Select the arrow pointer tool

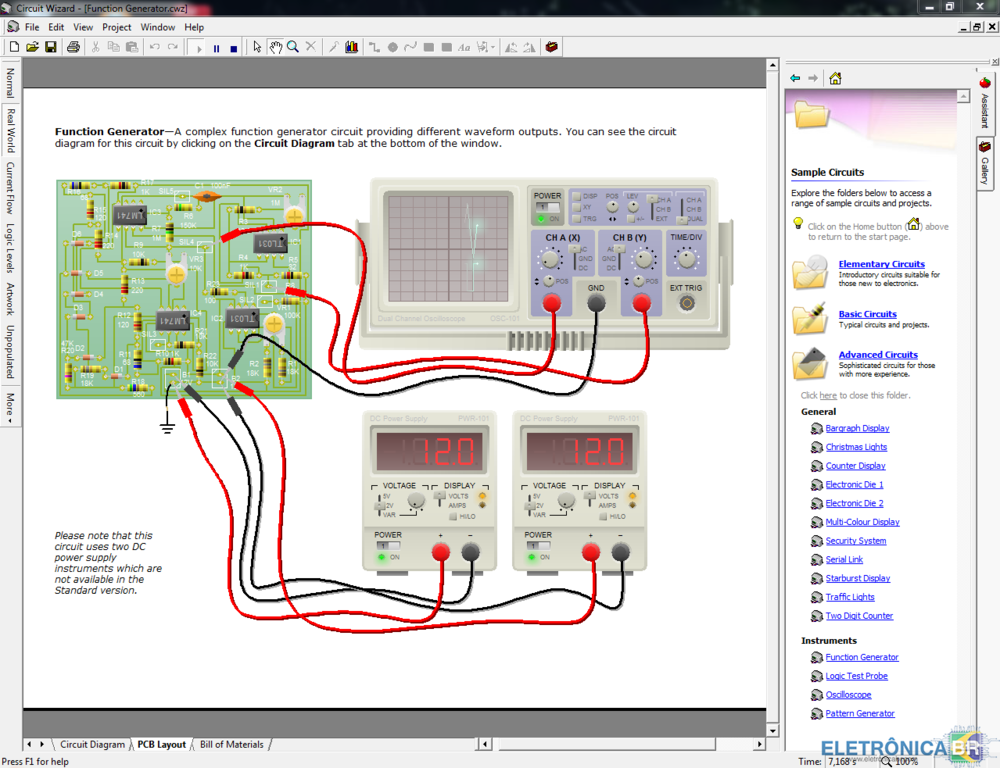(x=257, y=47)
